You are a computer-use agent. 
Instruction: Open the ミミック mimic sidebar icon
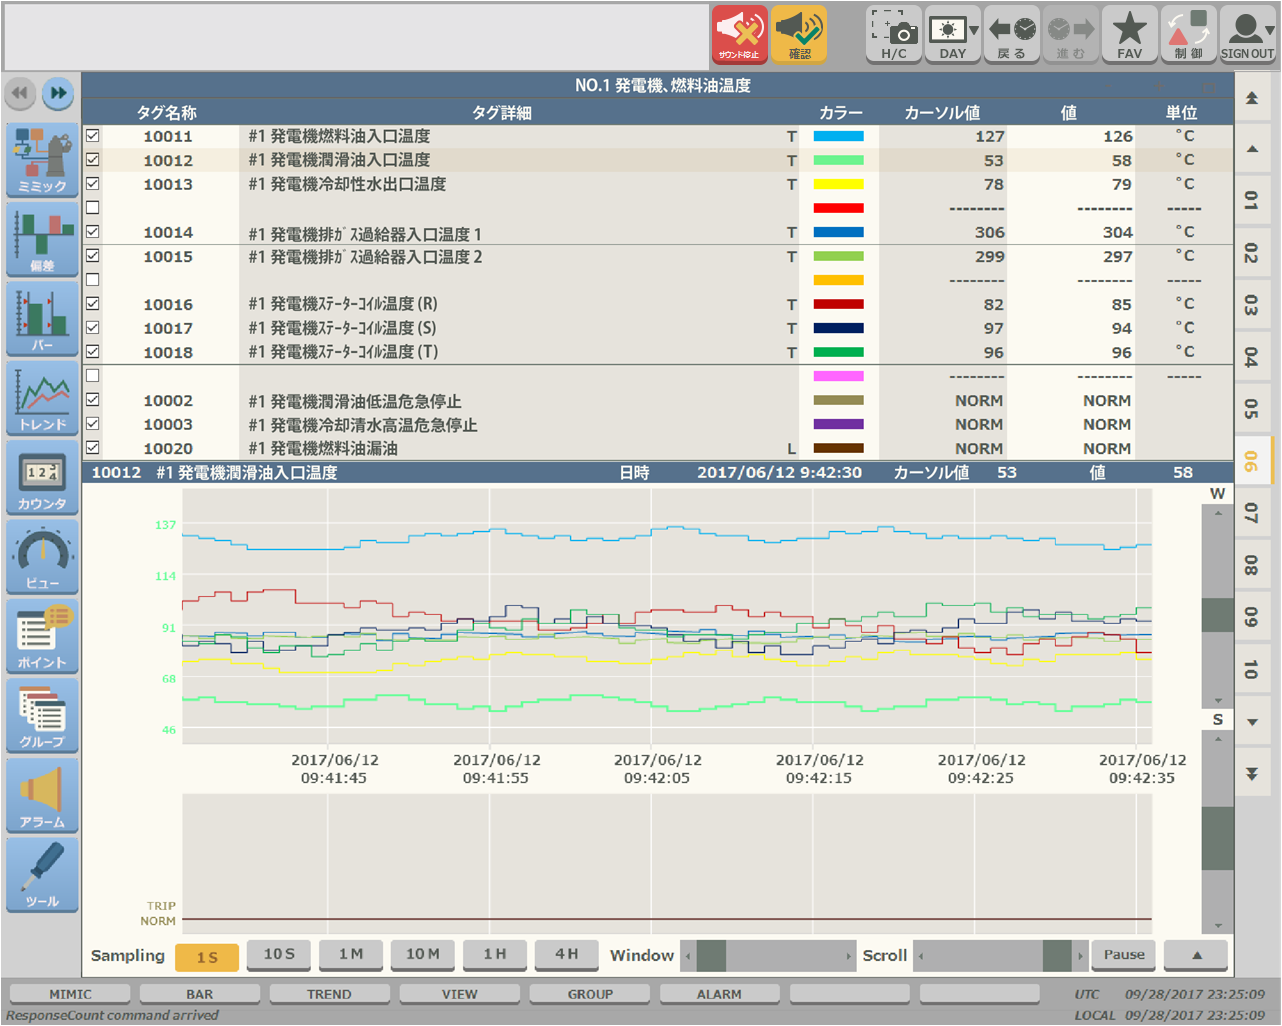point(42,160)
